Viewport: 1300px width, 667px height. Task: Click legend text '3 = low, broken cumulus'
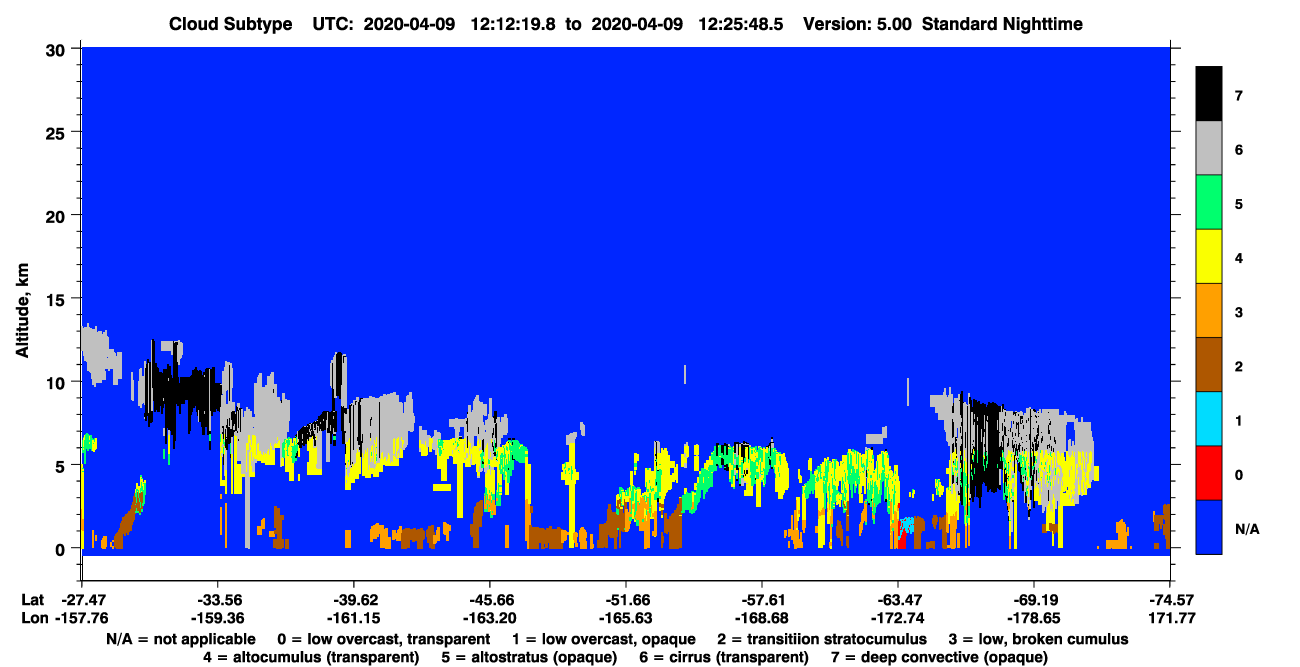click(x=1039, y=639)
